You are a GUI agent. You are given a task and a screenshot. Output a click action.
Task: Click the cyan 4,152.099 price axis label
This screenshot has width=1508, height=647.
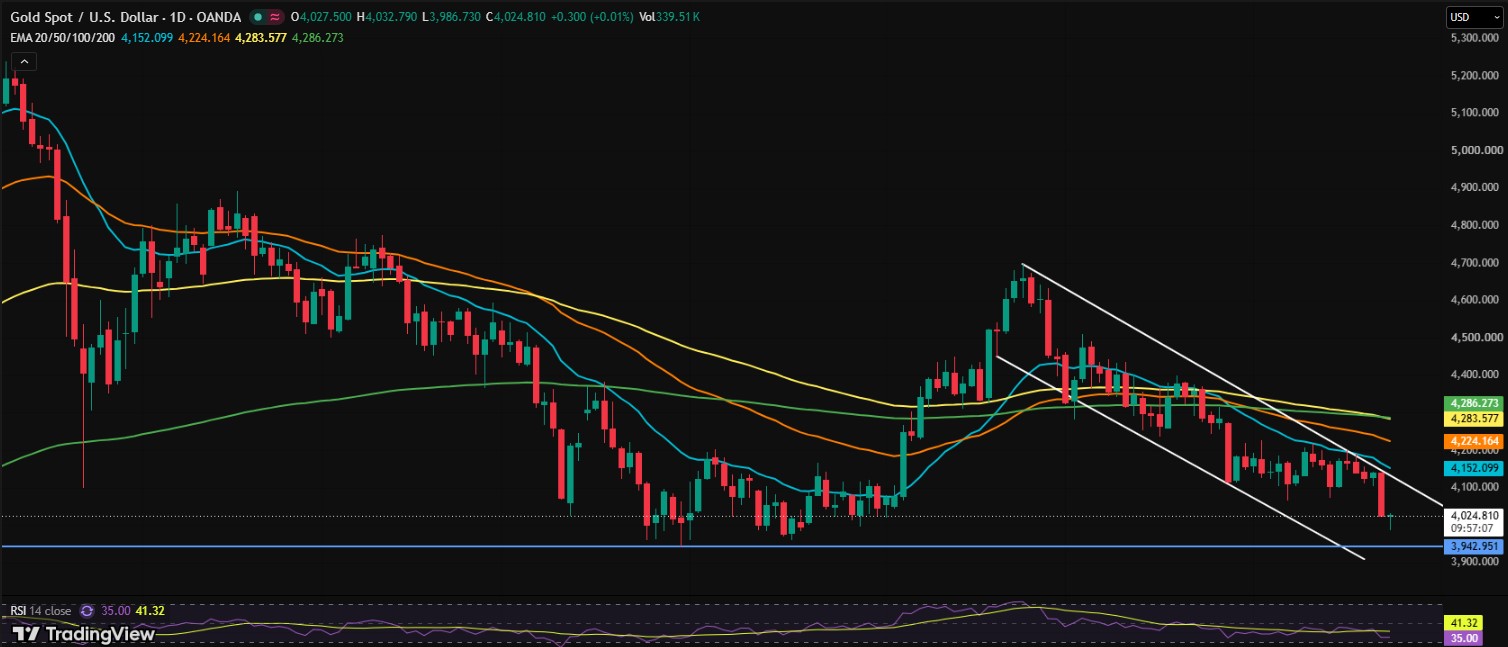coord(1475,468)
